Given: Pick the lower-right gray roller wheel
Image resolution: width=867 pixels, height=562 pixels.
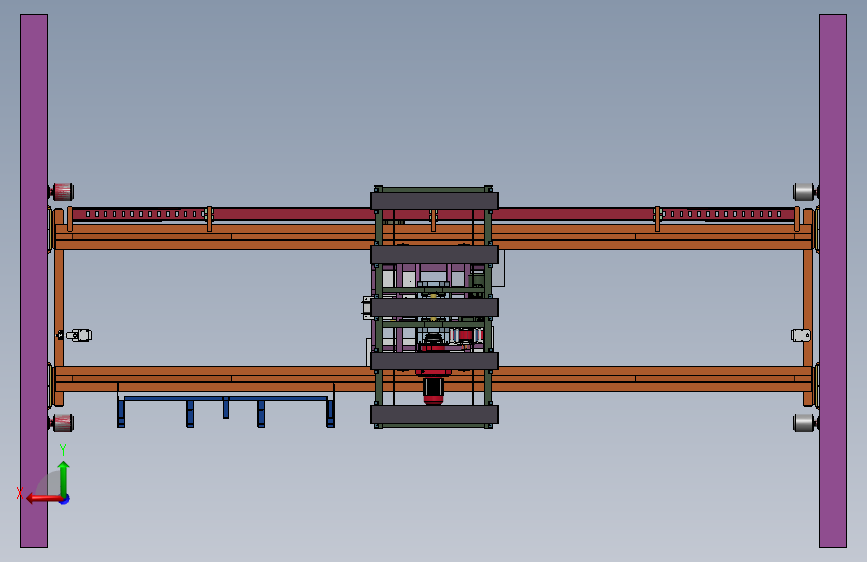Looking at the screenshot, I should coord(804,423).
